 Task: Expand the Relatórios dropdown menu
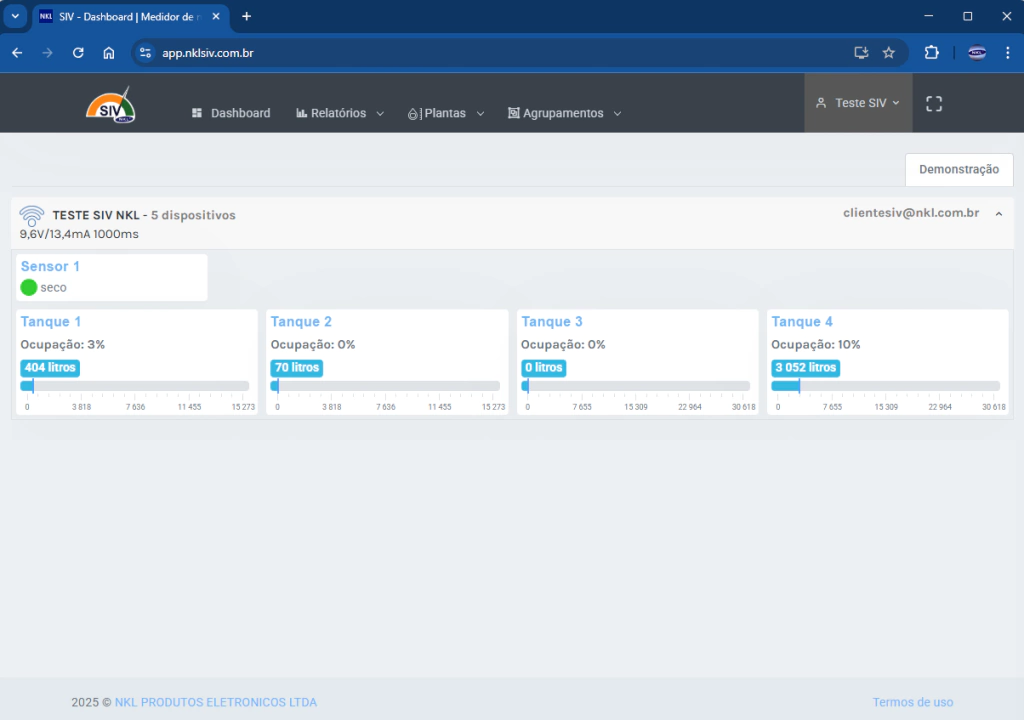tap(340, 114)
